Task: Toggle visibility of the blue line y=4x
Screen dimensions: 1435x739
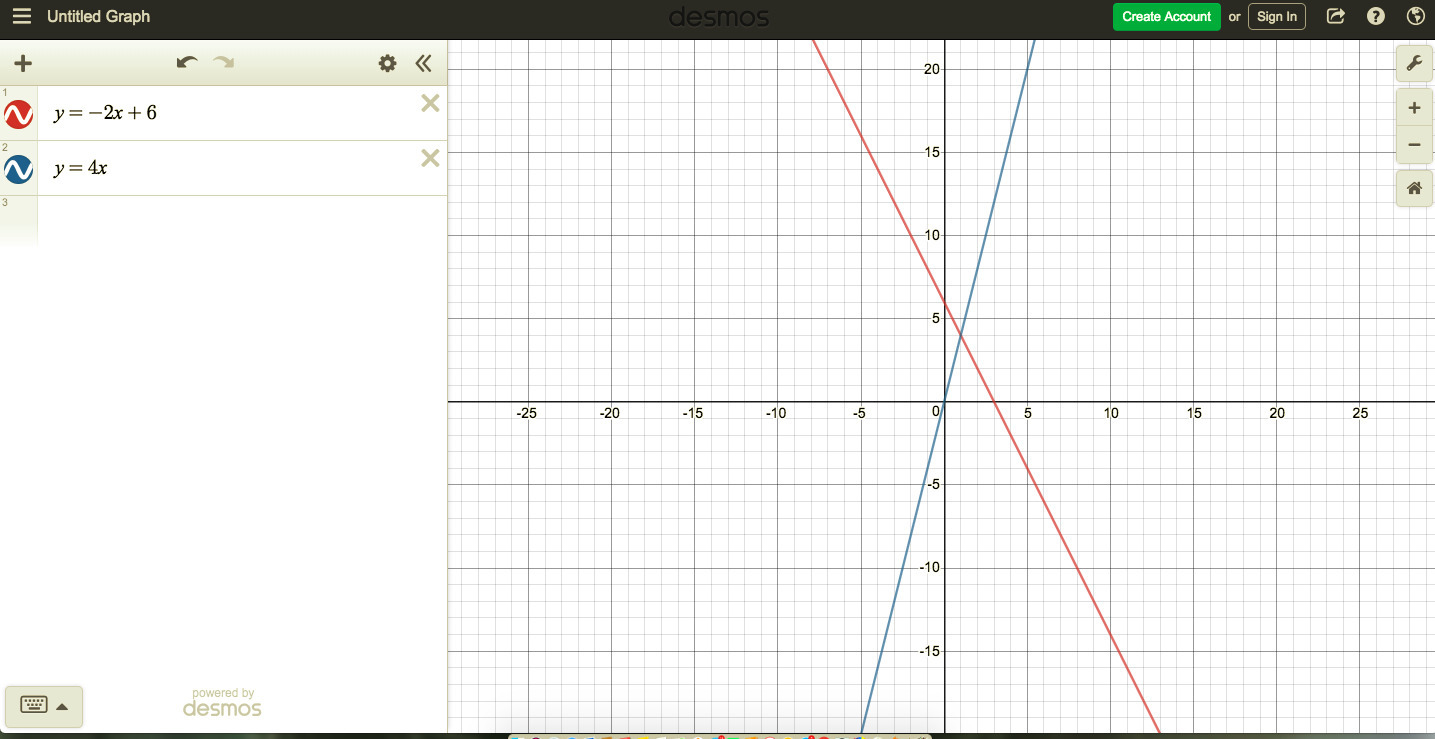Action: pyautogui.click(x=19, y=170)
